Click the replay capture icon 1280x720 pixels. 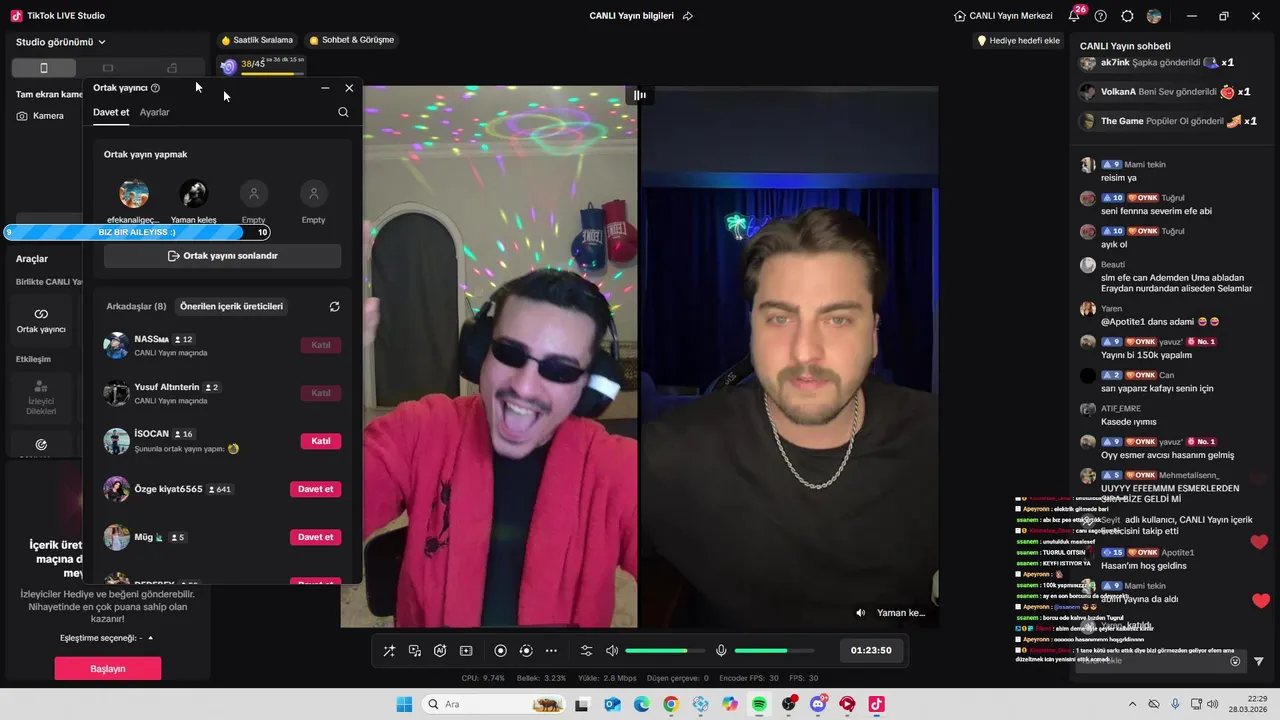pyautogui.click(x=526, y=651)
